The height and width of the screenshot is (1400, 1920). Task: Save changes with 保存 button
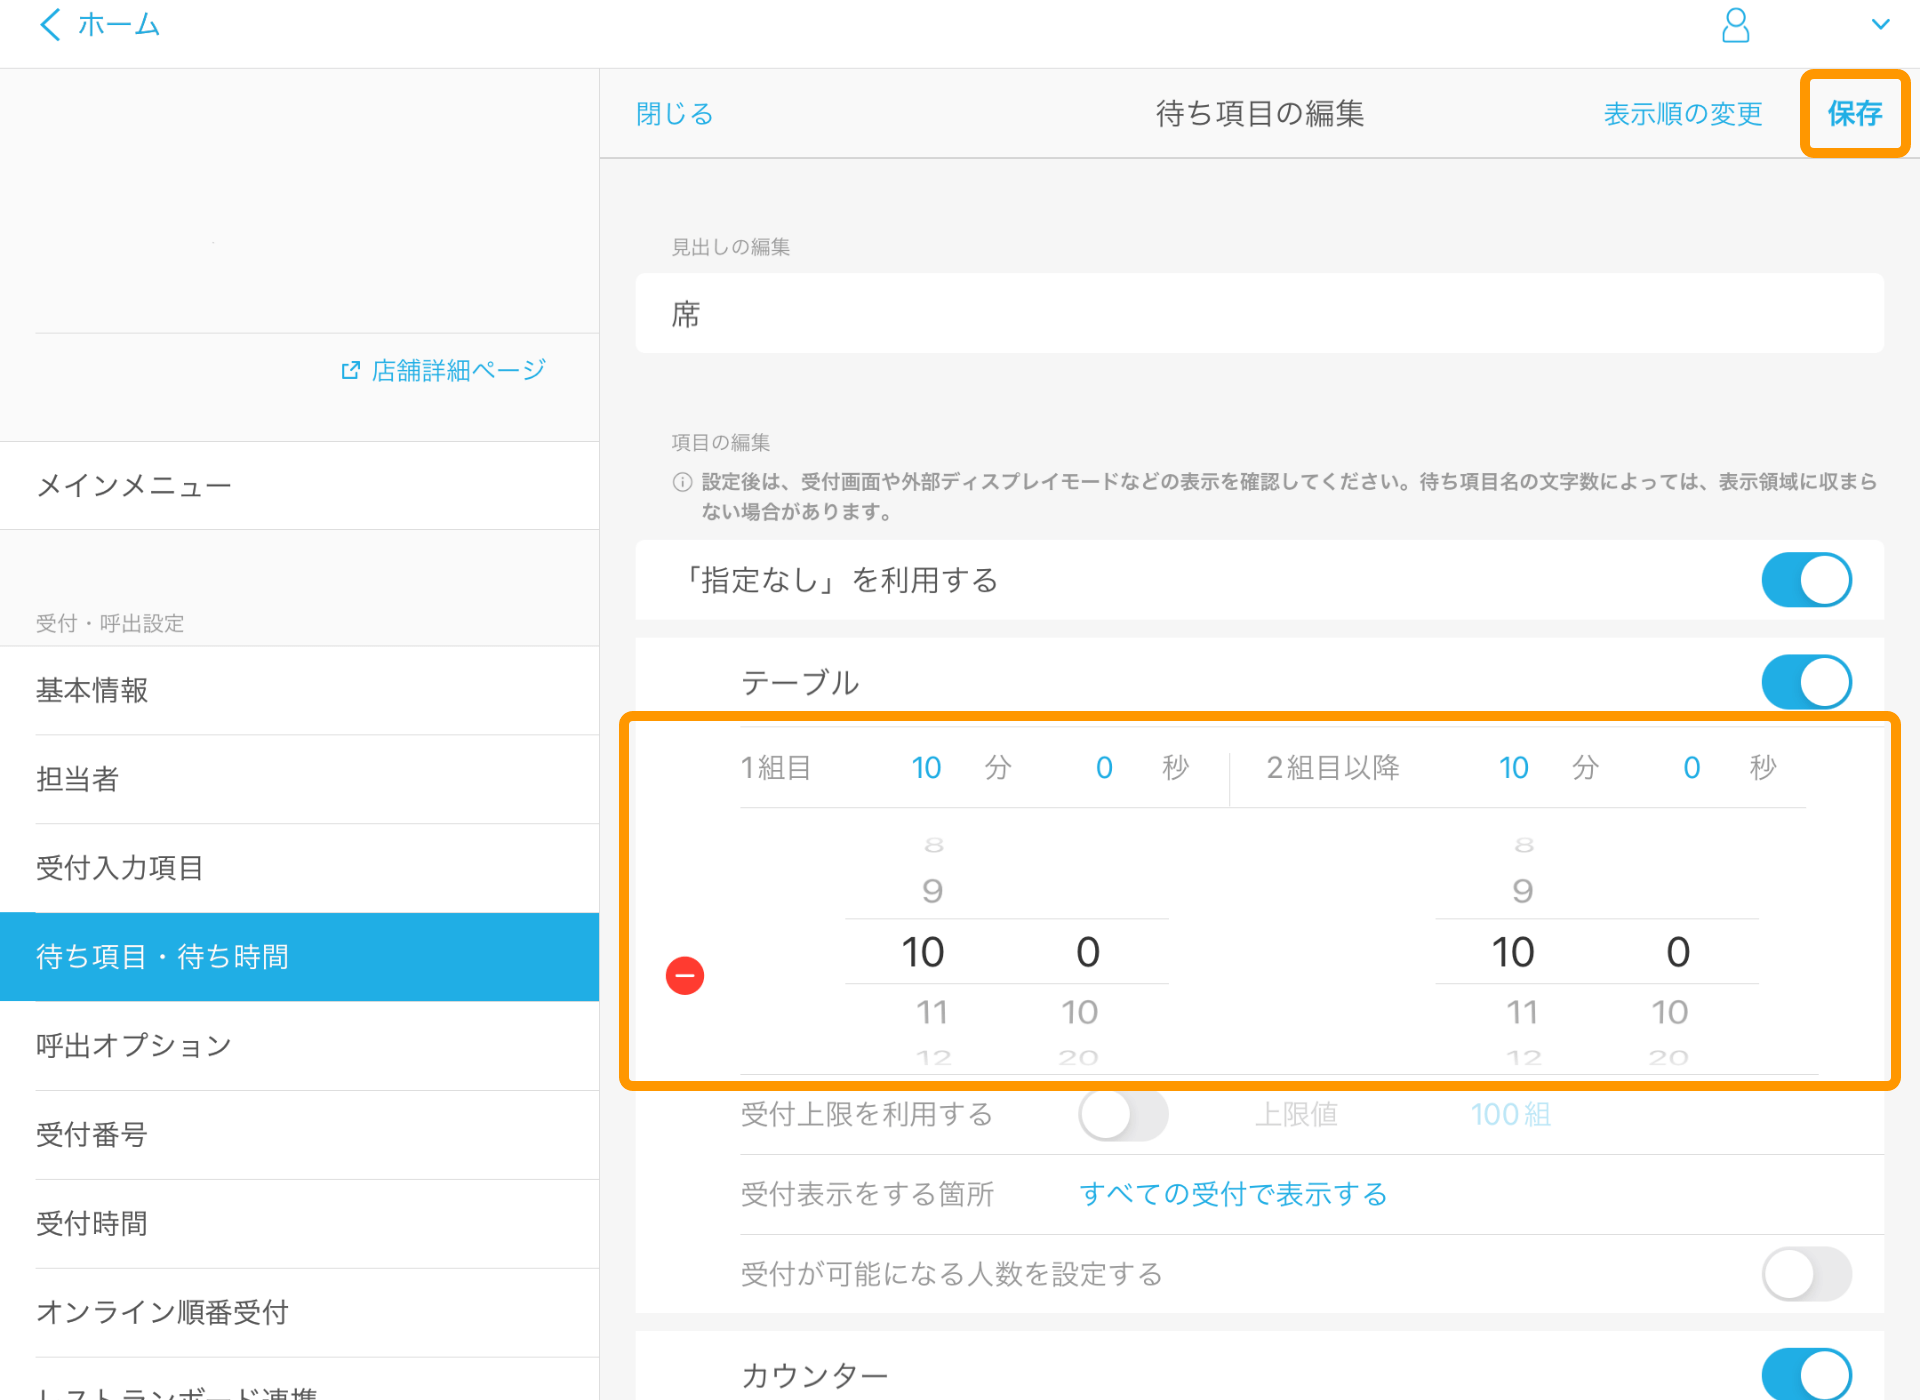pyautogui.click(x=1855, y=114)
